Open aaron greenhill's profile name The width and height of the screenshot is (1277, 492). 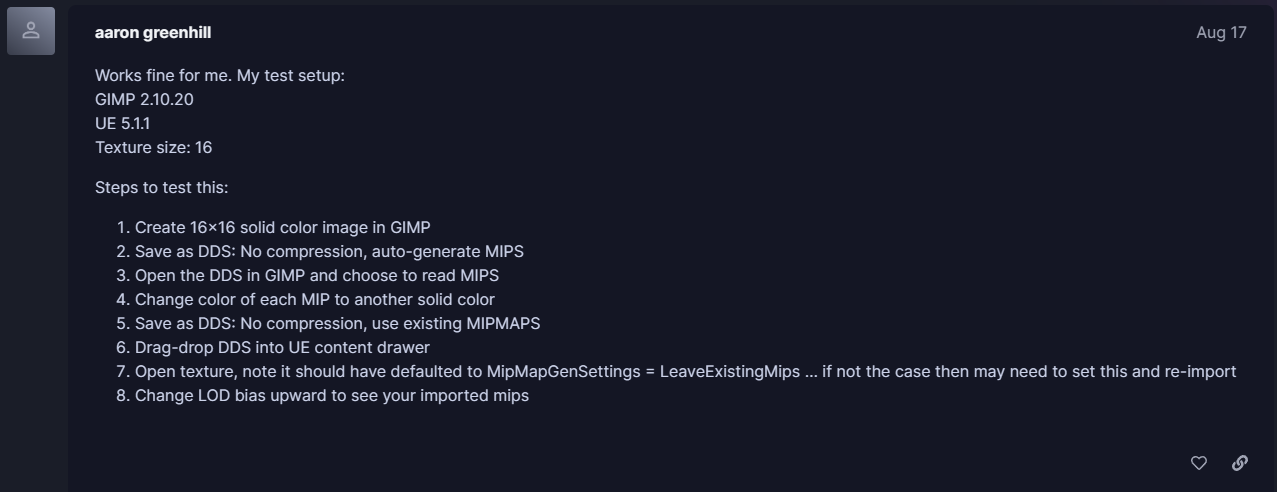click(153, 32)
